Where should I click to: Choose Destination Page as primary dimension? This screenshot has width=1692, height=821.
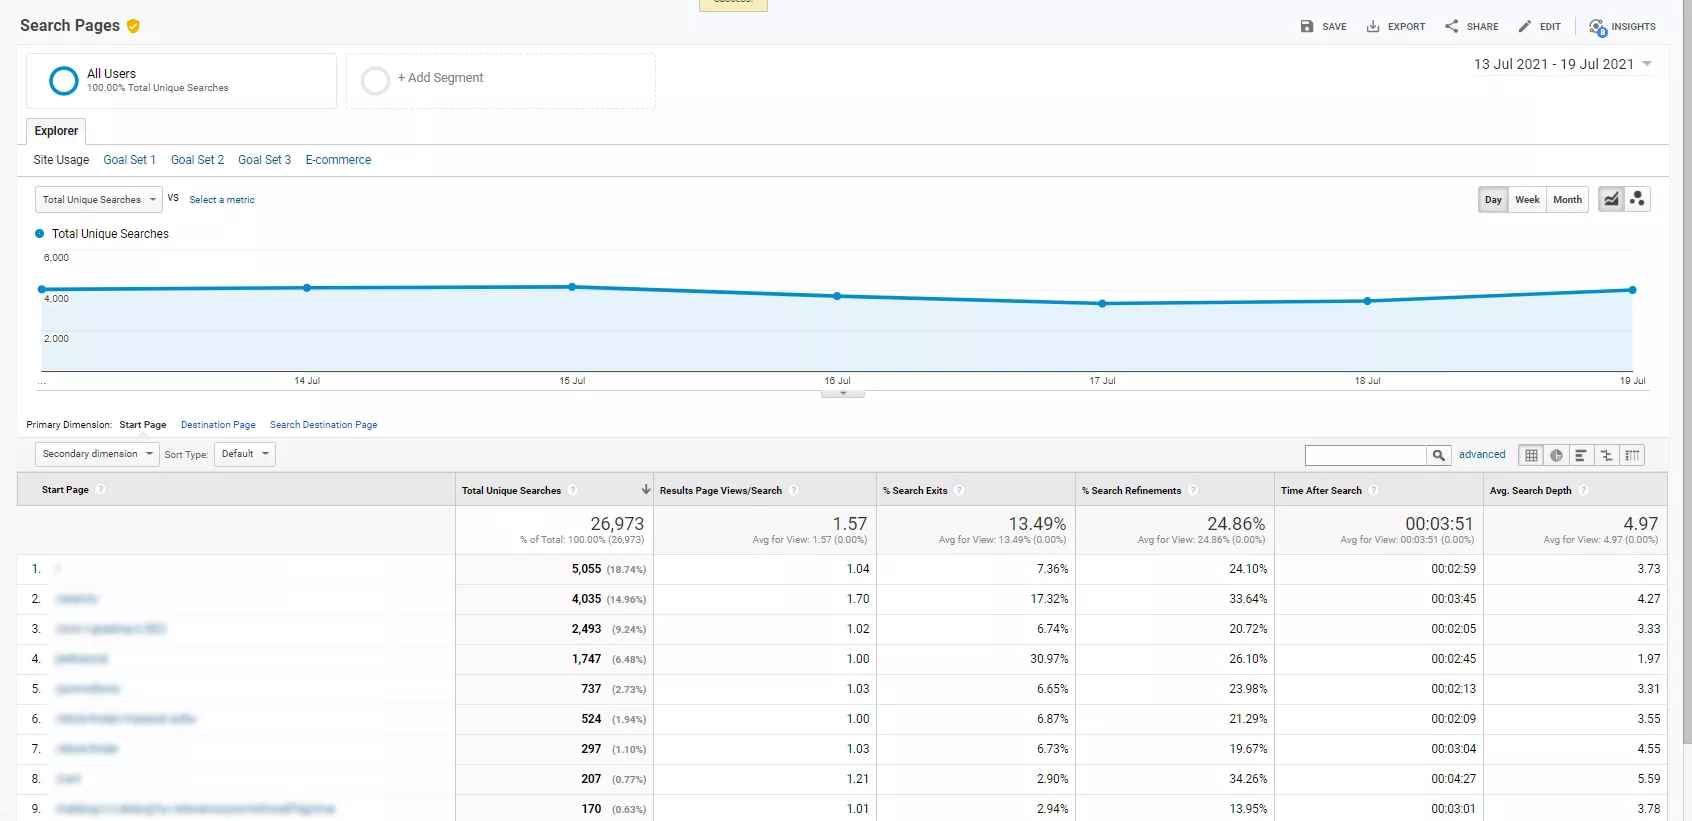218,425
